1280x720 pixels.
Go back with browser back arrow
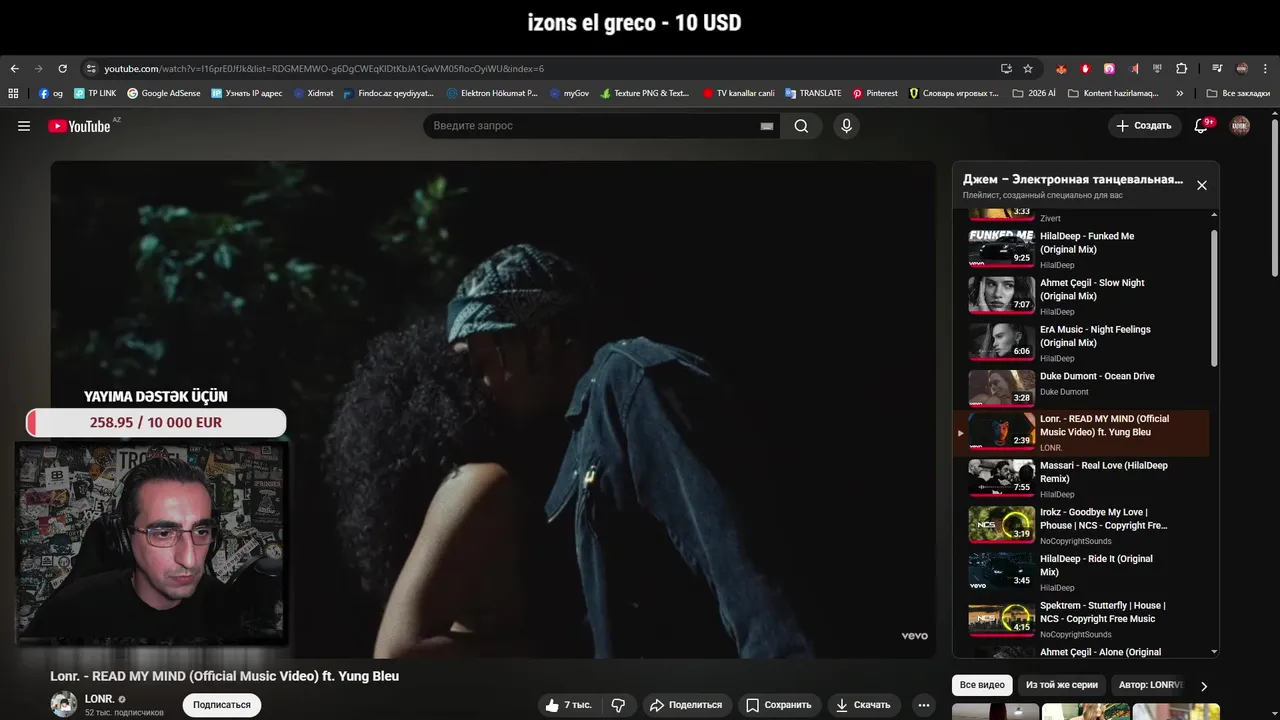(14, 69)
